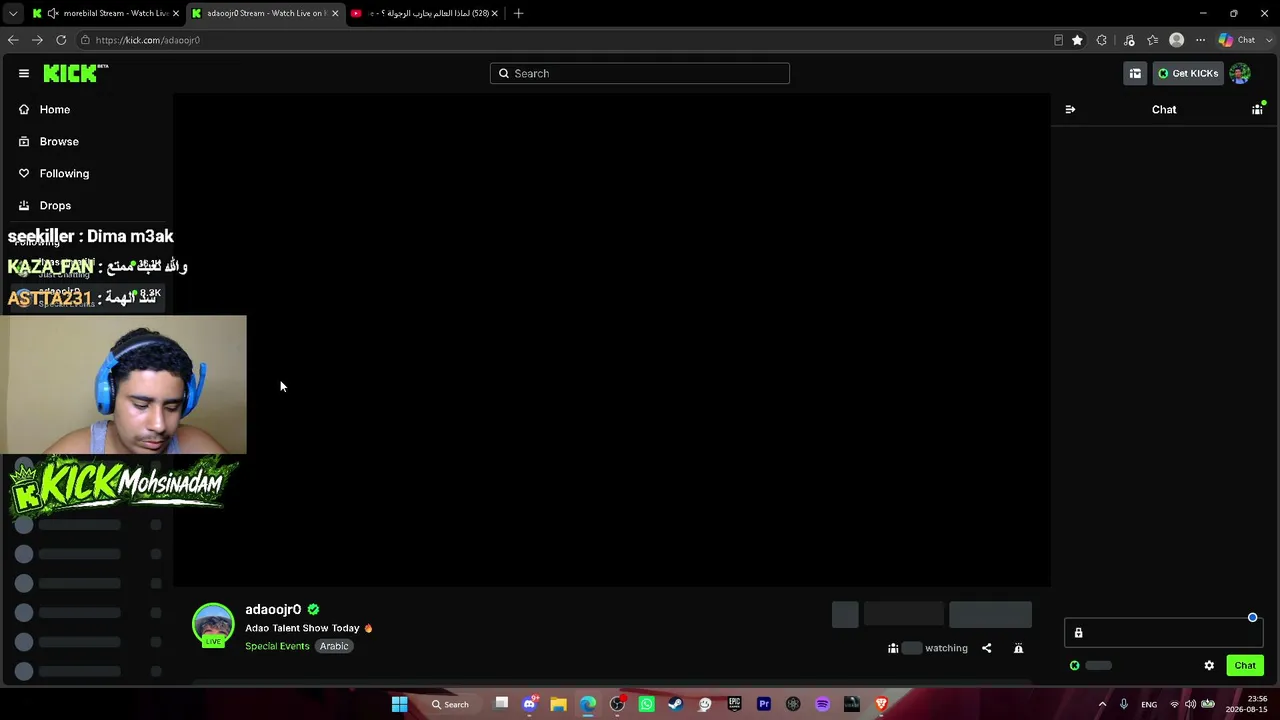Collapse the chat panel with the arrow icon
The image size is (1280, 720).
tap(1070, 109)
